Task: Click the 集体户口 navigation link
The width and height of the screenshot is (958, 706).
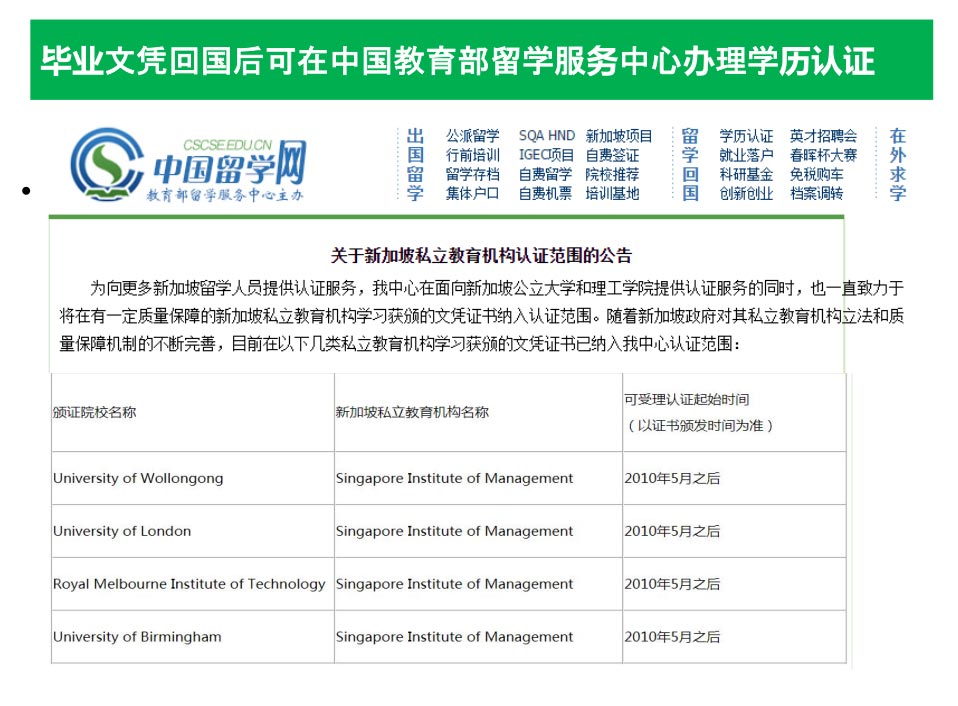Action: click(x=472, y=193)
